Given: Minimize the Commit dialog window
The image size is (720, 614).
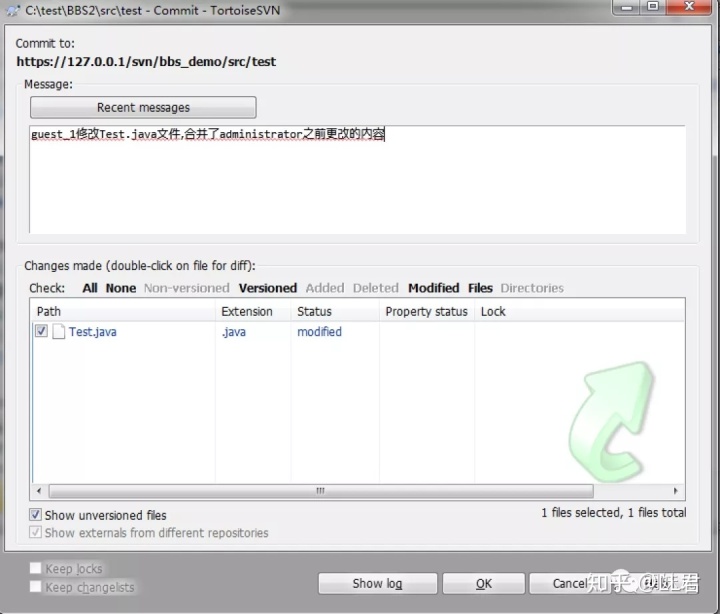Looking at the screenshot, I should tap(627, 7).
